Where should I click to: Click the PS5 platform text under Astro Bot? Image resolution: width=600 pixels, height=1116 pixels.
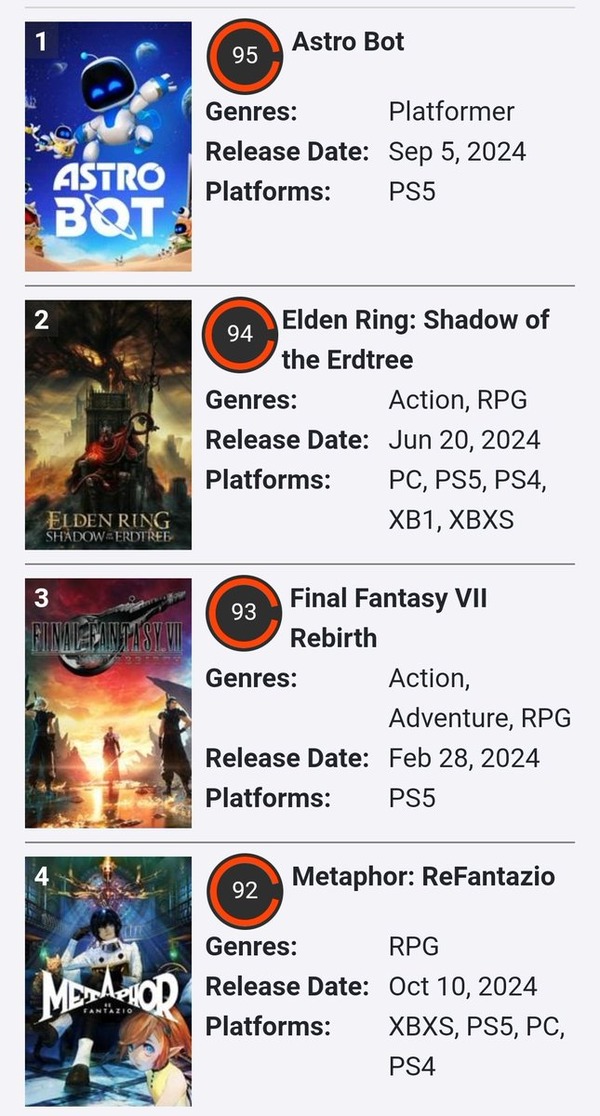coord(412,191)
